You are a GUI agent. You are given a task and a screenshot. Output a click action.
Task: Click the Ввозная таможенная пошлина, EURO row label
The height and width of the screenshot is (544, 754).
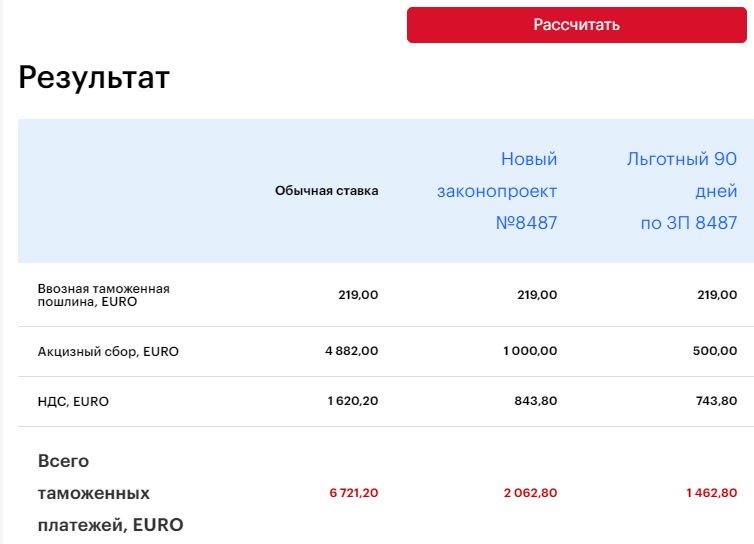(103, 294)
